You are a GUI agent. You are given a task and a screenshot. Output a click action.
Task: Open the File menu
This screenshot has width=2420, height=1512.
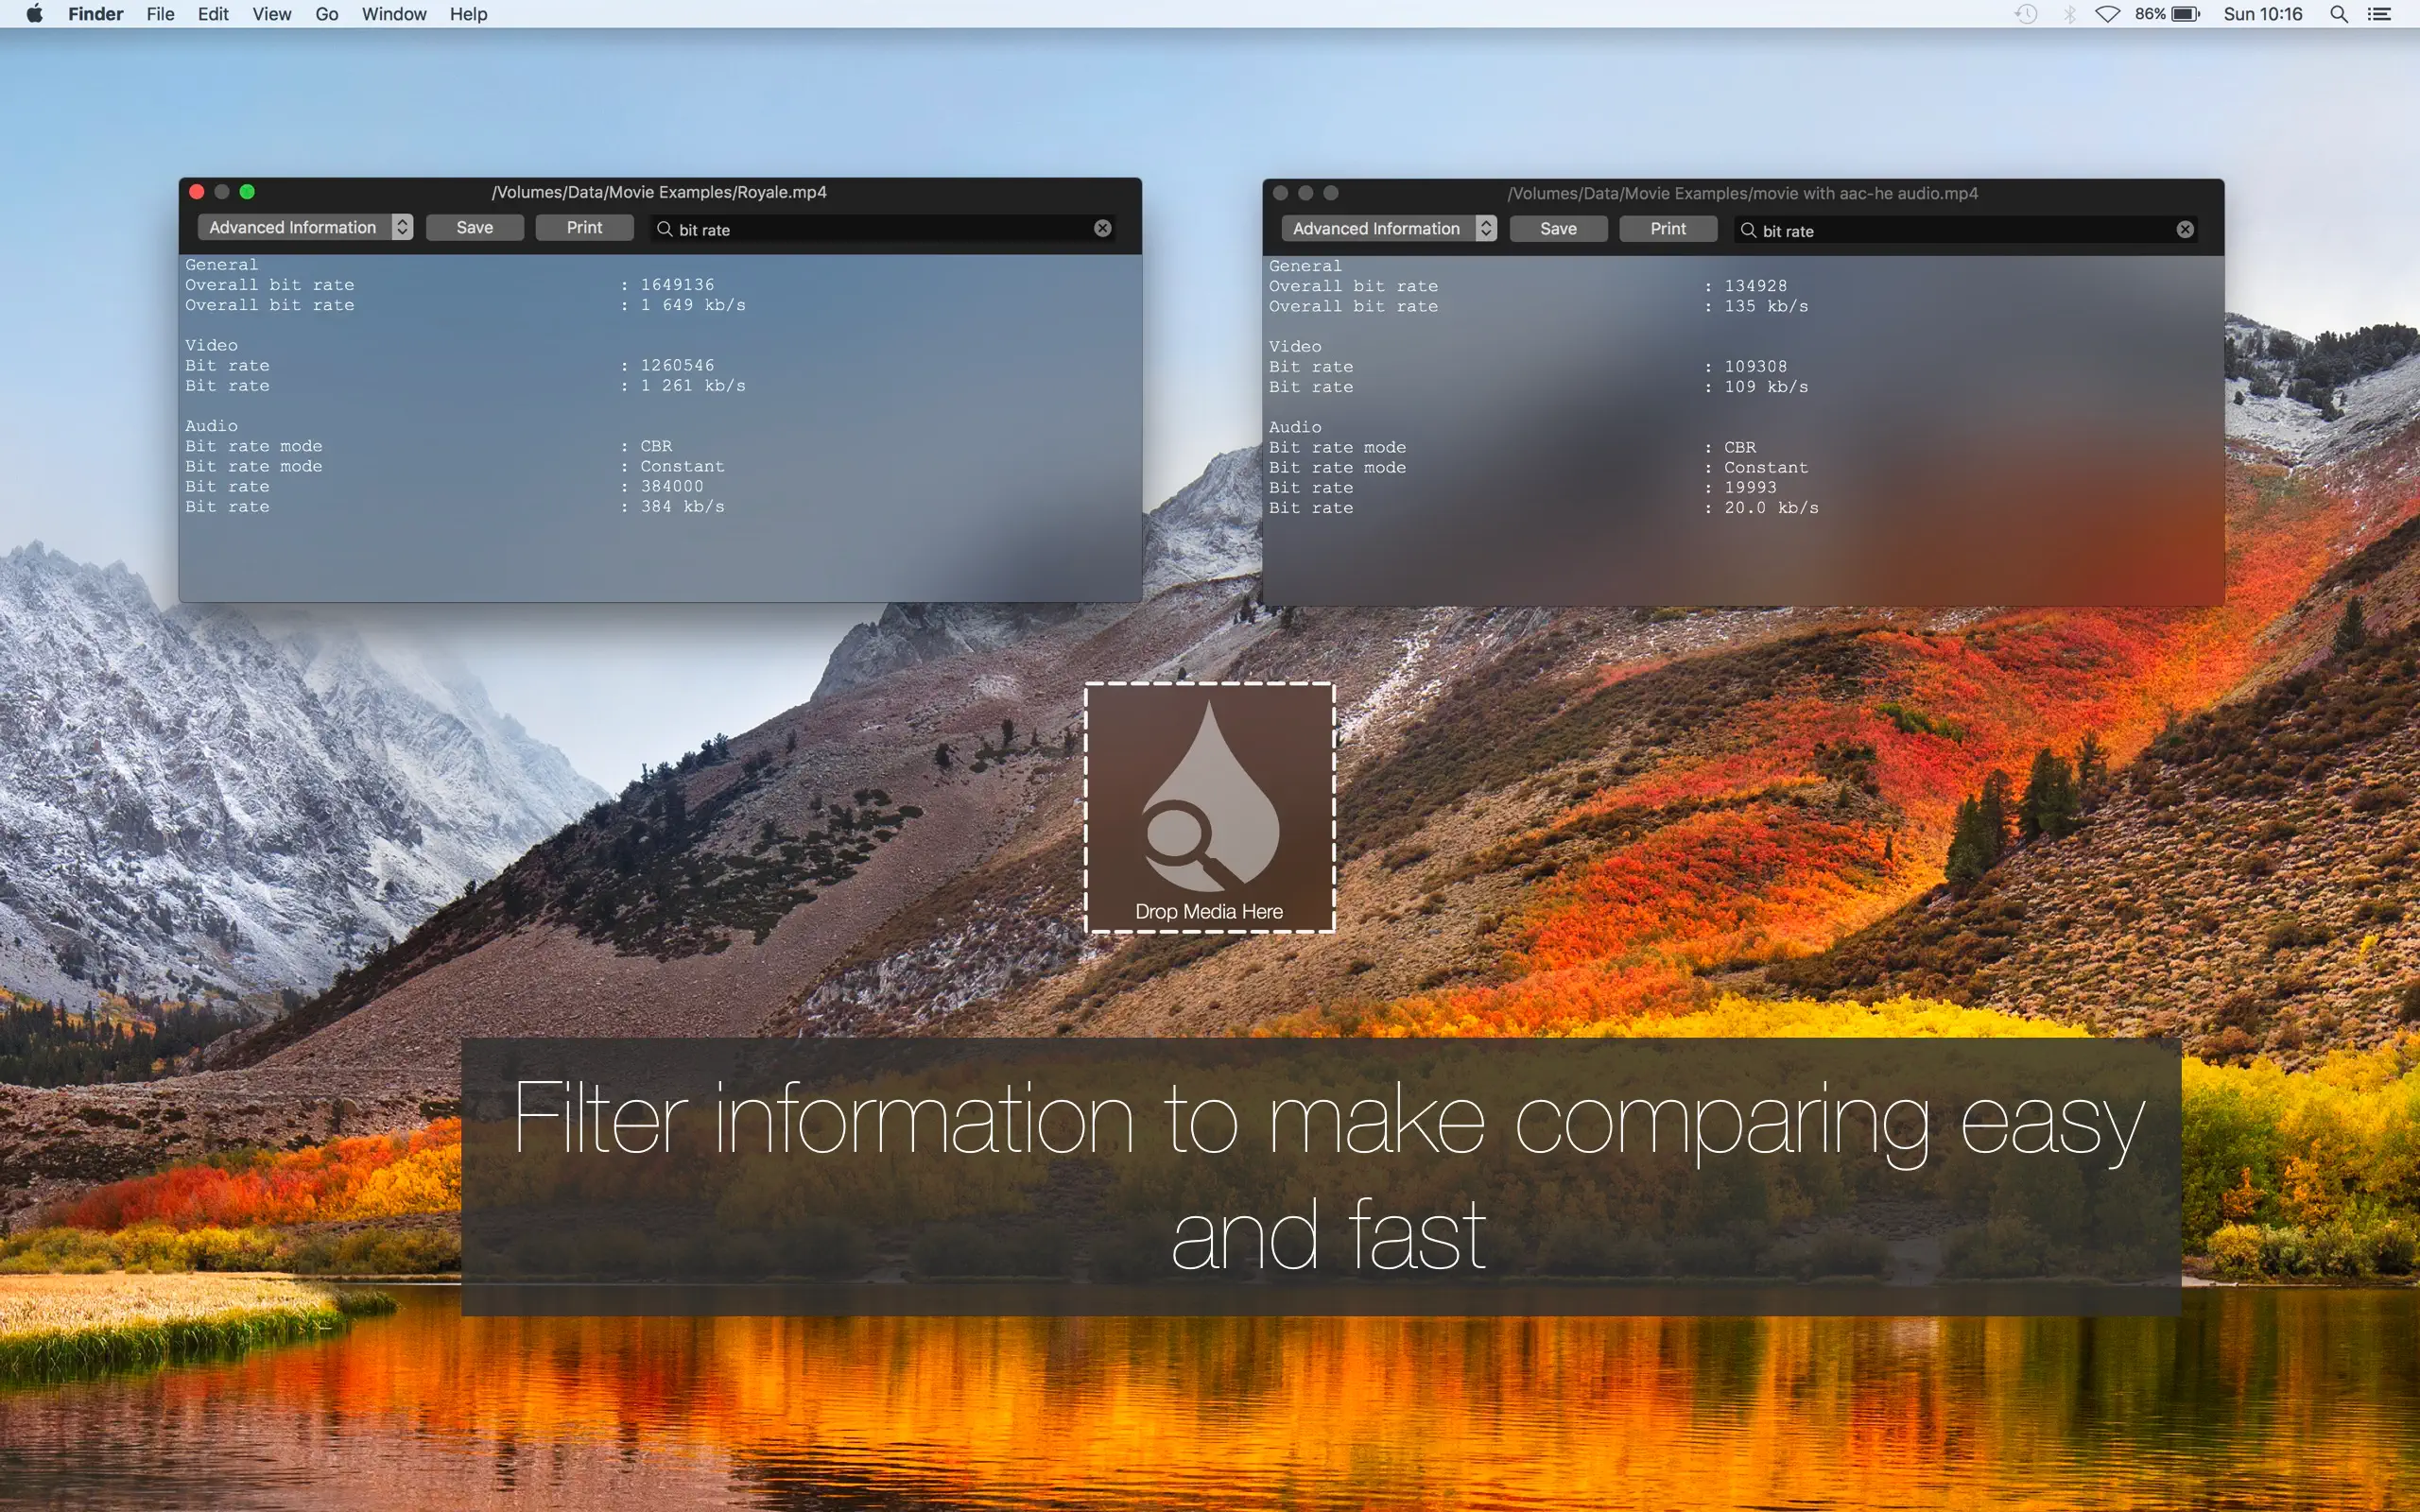(160, 14)
